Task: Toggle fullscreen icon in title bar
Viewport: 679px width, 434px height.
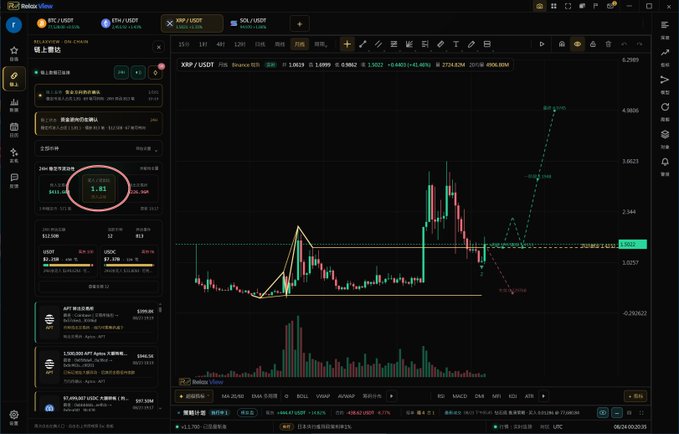Action: (568, 6)
